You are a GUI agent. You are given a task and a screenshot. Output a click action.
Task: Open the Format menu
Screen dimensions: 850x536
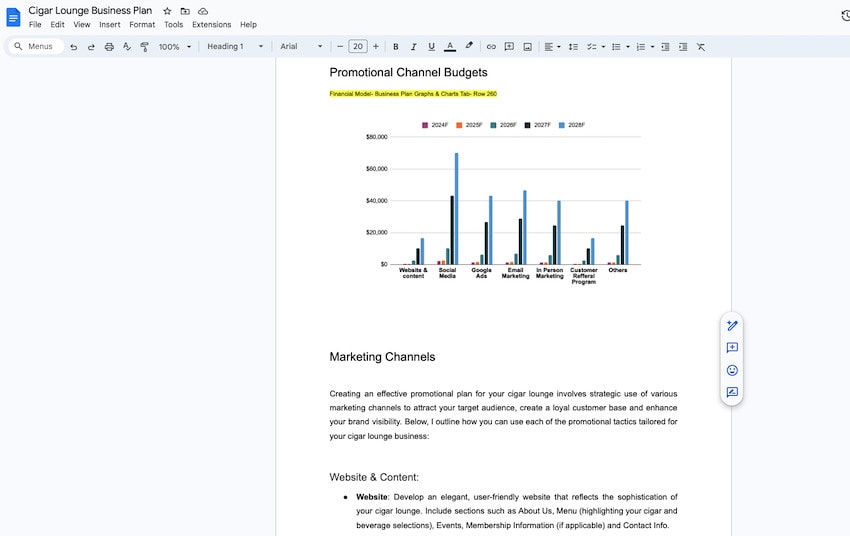[x=142, y=24]
